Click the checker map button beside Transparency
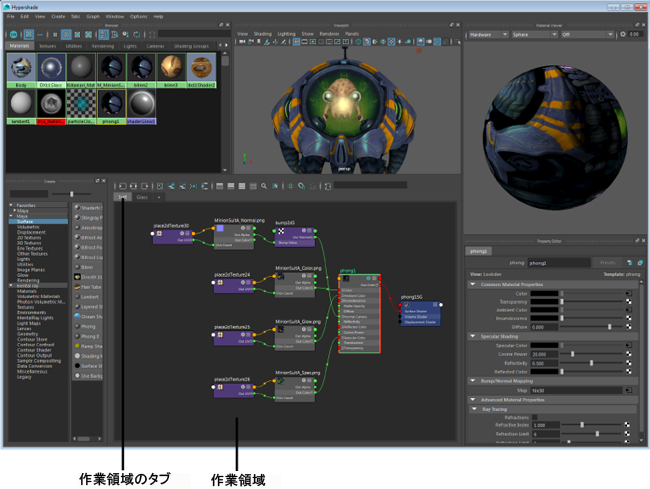Viewport: 650px width, 489px height. click(628, 302)
